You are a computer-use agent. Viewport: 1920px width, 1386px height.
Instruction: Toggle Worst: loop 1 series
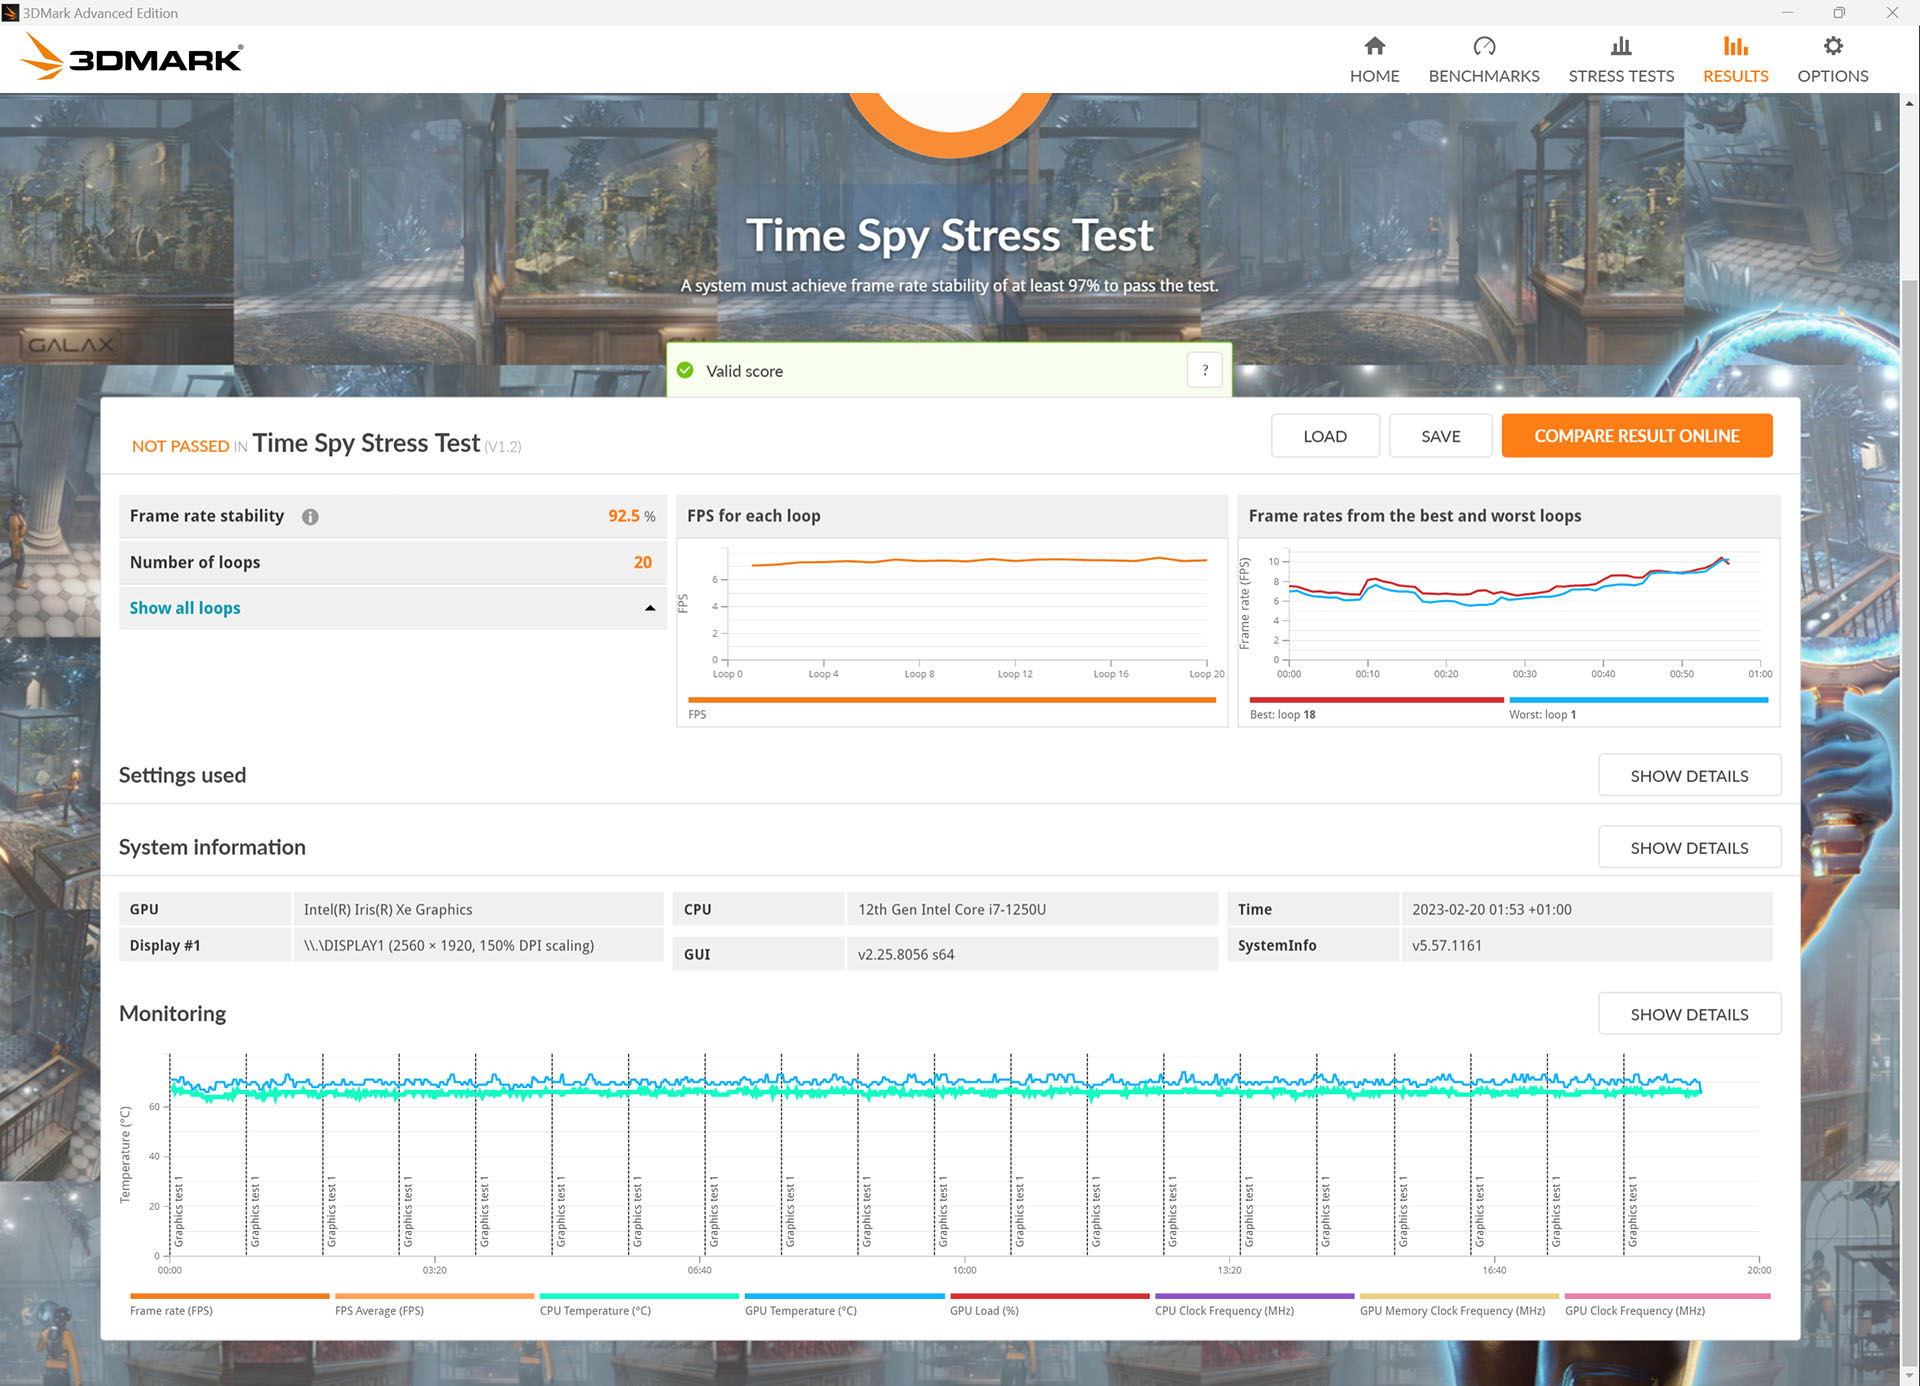pyautogui.click(x=1638, y=708)
